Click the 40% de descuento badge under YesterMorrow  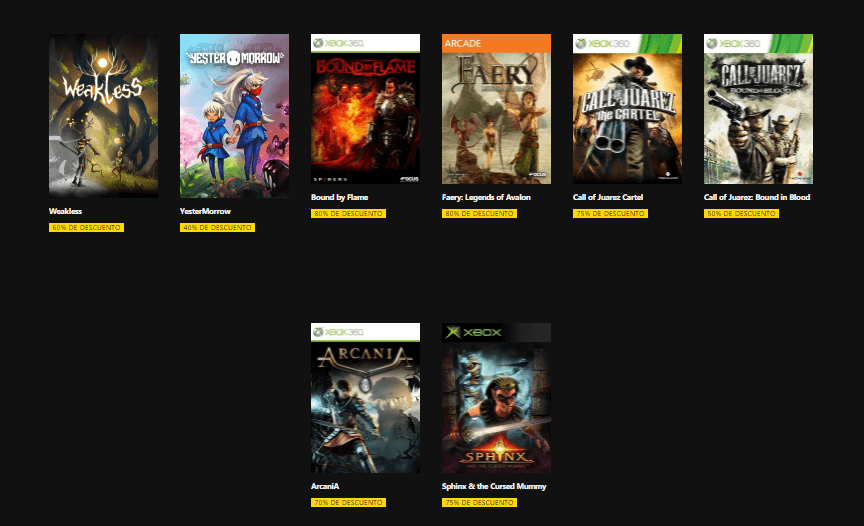217,227
